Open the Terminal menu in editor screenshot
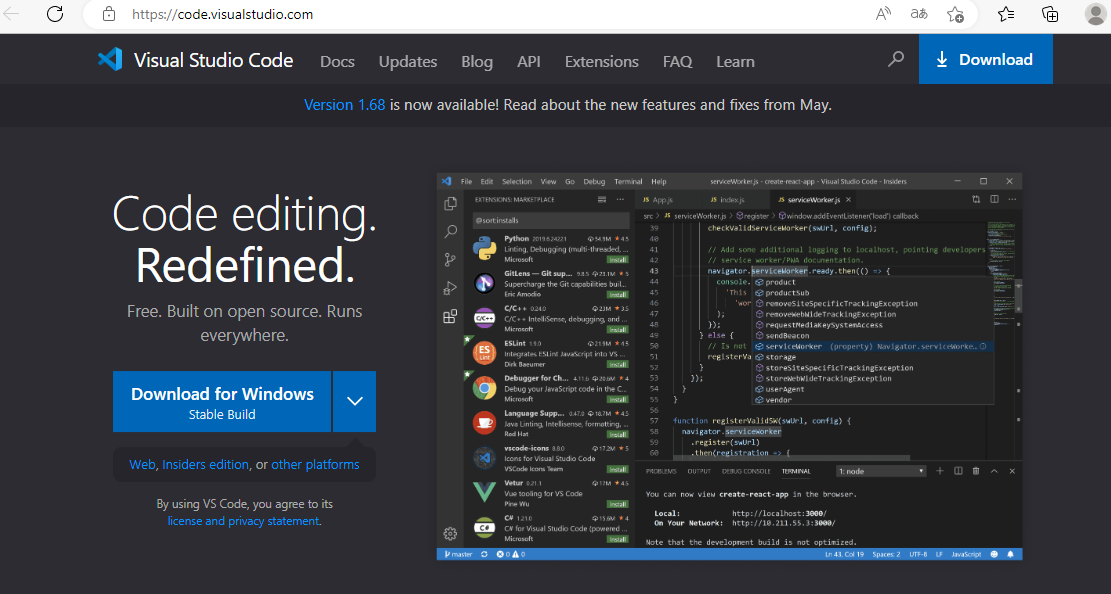1111x594 pixels. coord(628,181)
